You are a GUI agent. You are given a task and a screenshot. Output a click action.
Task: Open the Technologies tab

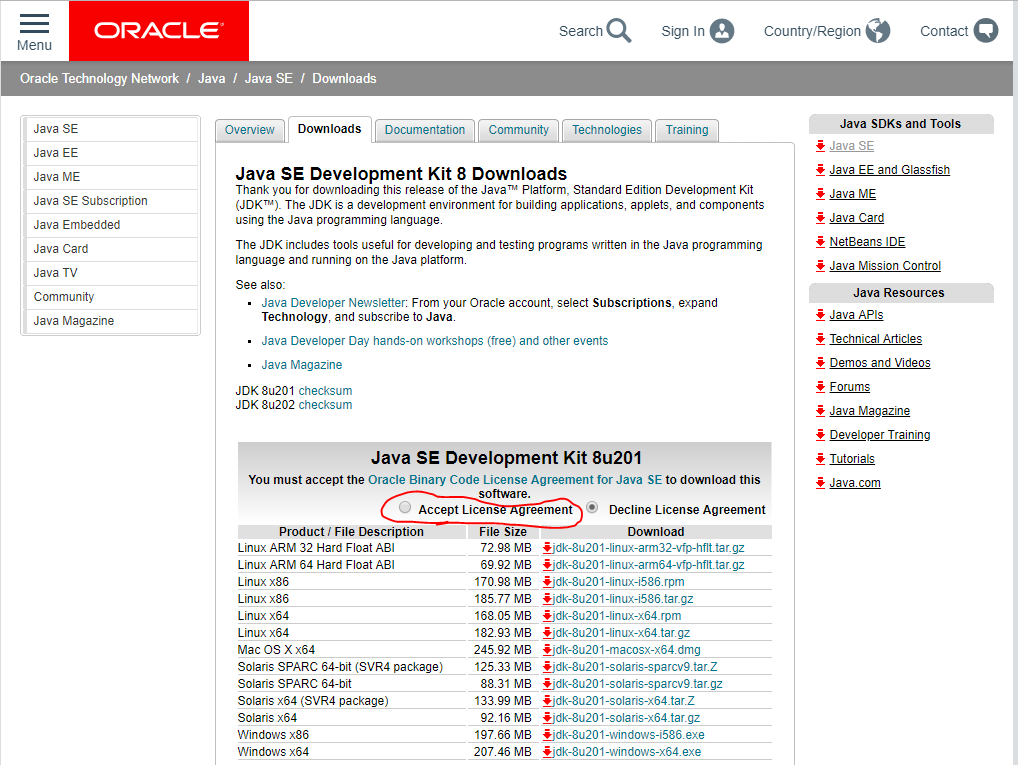[607, 130]
